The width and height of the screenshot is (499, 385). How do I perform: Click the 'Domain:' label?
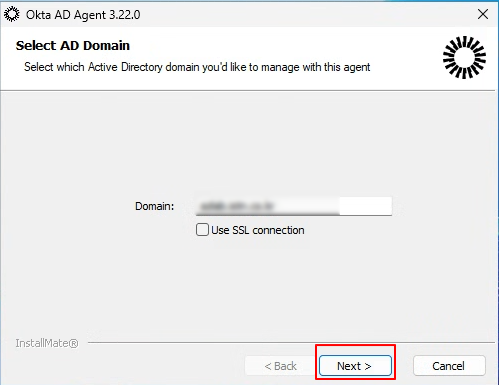coord(154,206)
